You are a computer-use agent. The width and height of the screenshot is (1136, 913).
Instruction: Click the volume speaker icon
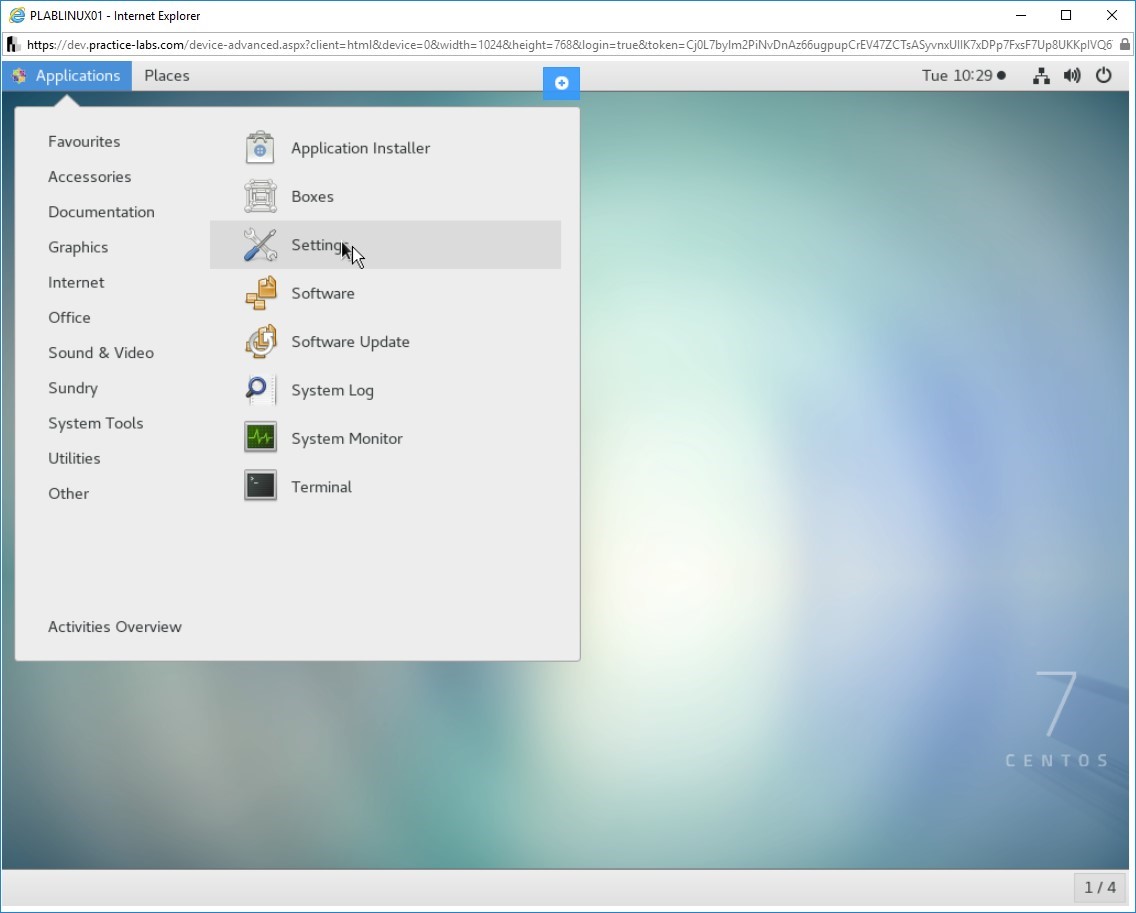(1072, 76)
